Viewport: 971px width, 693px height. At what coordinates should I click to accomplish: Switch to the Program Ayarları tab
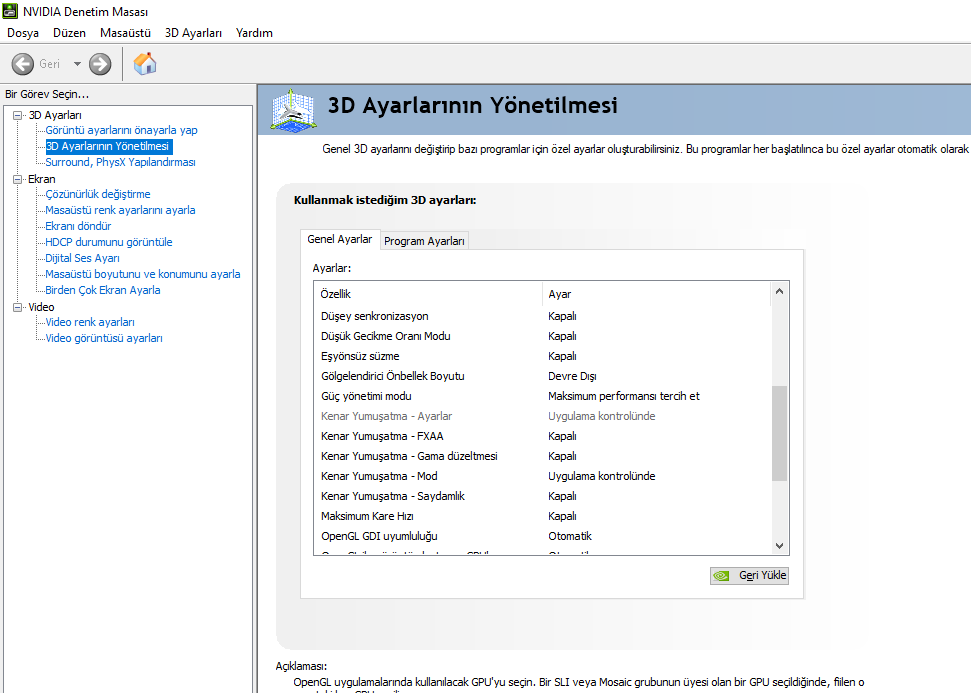pyautogui.click(x=424, y=241)
